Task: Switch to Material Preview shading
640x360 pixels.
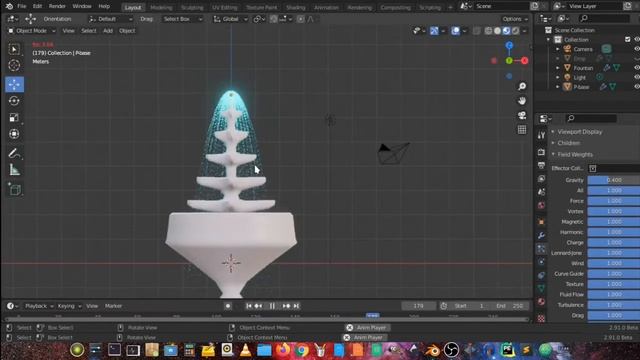Action: click(507, 31)
